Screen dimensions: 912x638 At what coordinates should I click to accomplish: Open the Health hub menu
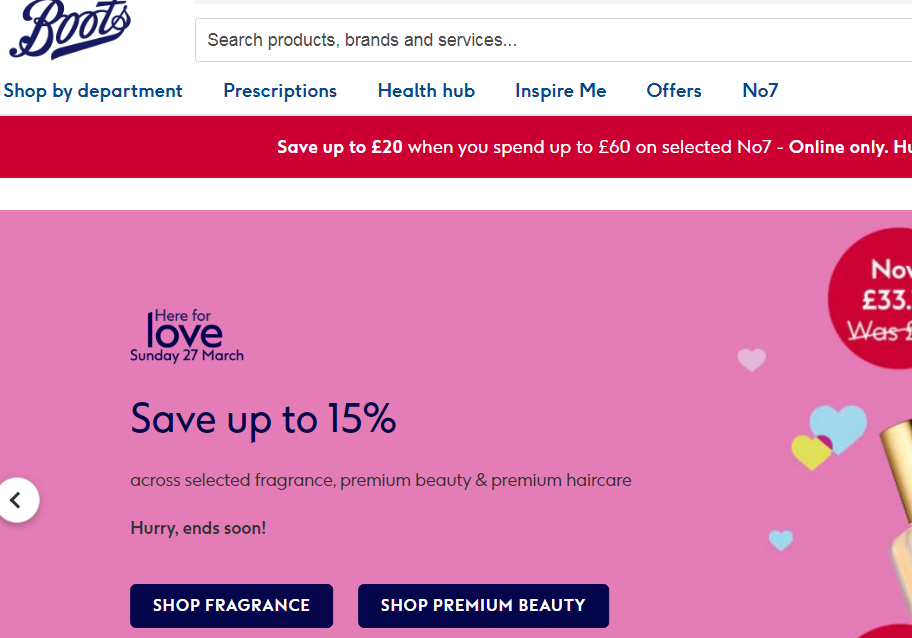click(x=426, y=91)
